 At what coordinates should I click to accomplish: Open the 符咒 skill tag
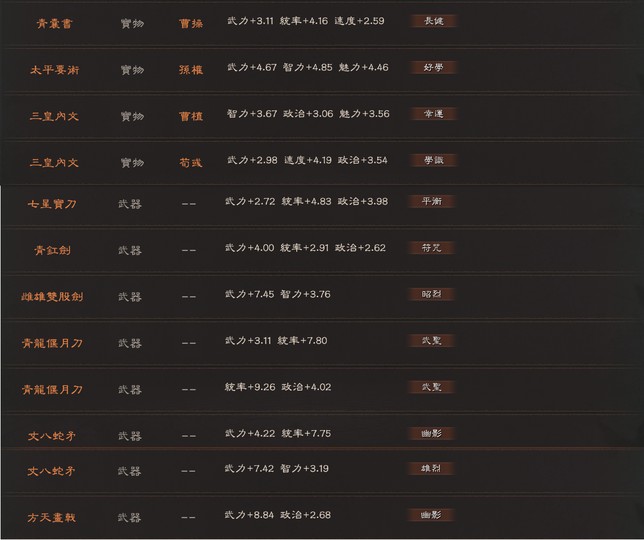pyautogui.click(x=431, y=248)
